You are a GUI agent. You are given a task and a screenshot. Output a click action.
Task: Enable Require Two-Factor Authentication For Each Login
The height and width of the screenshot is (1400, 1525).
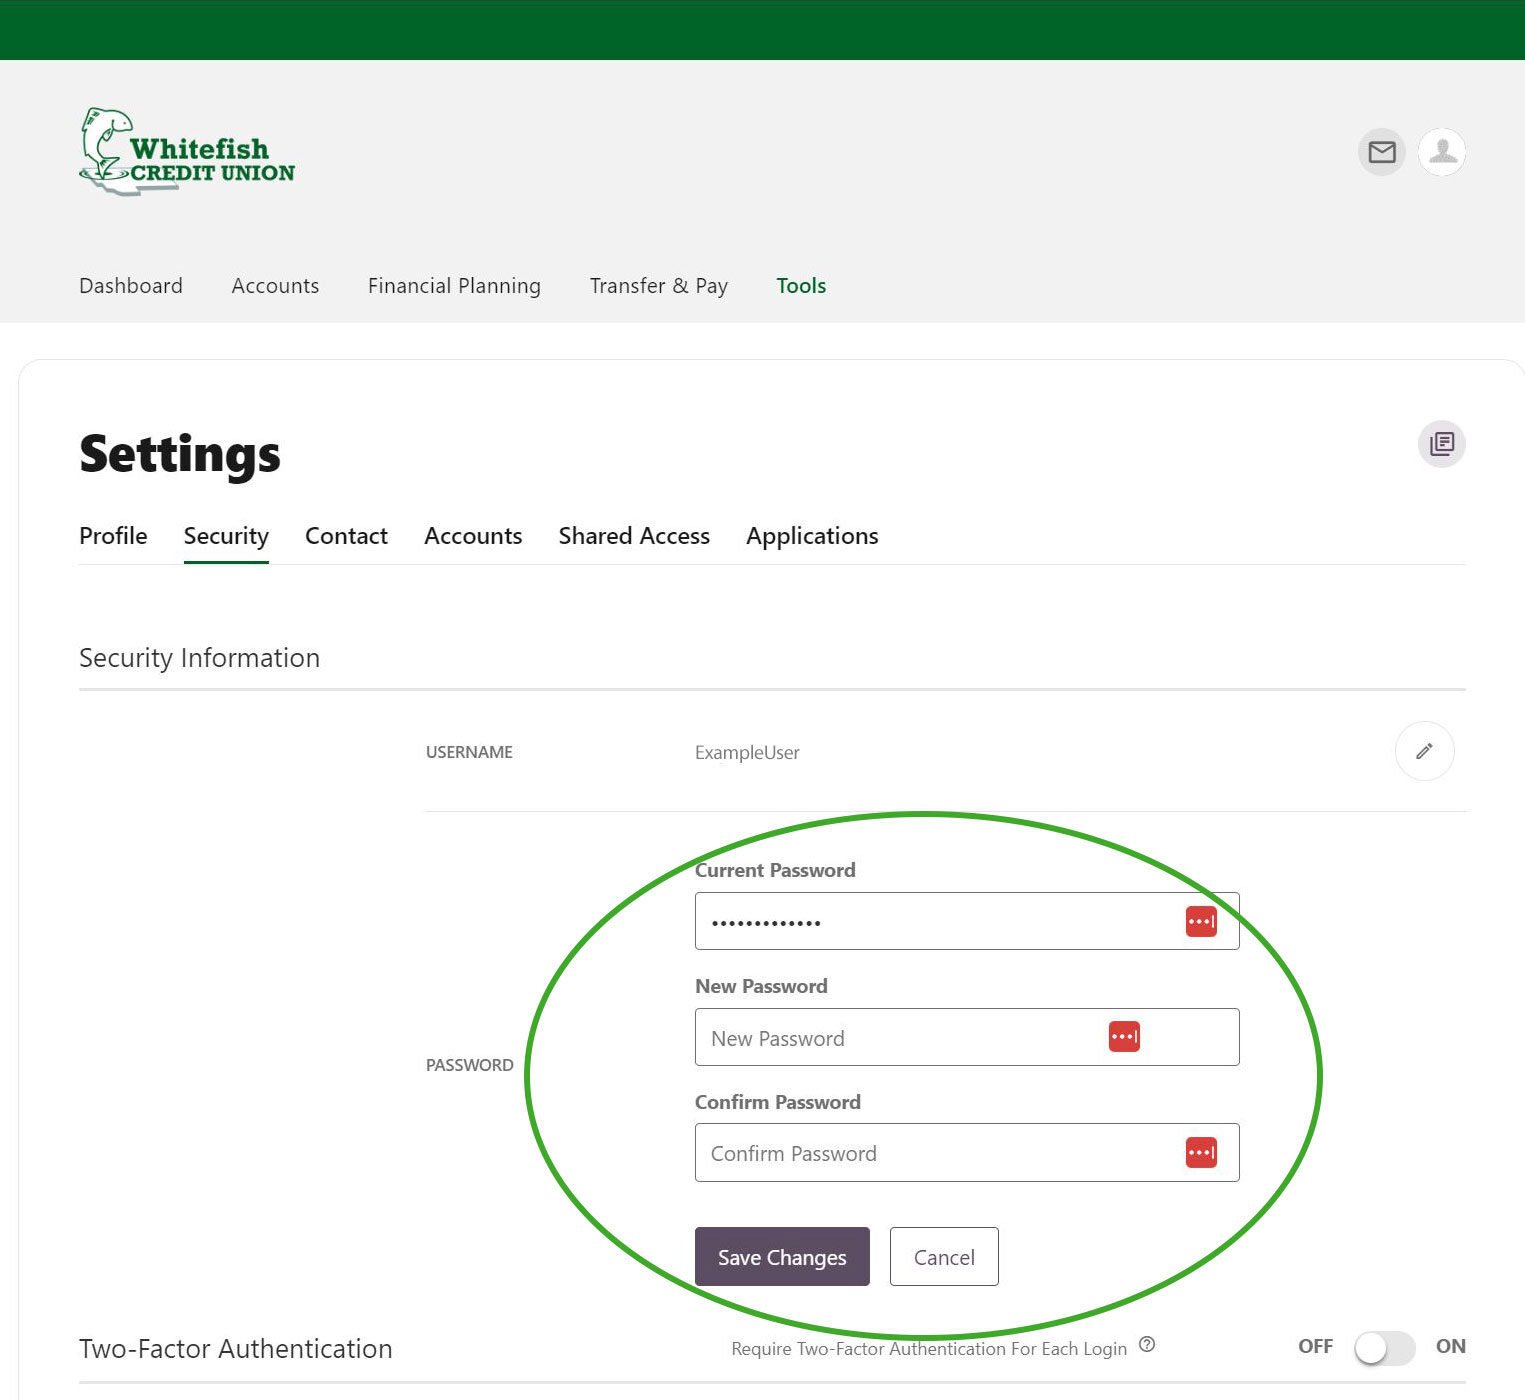coord(1383,1348)
